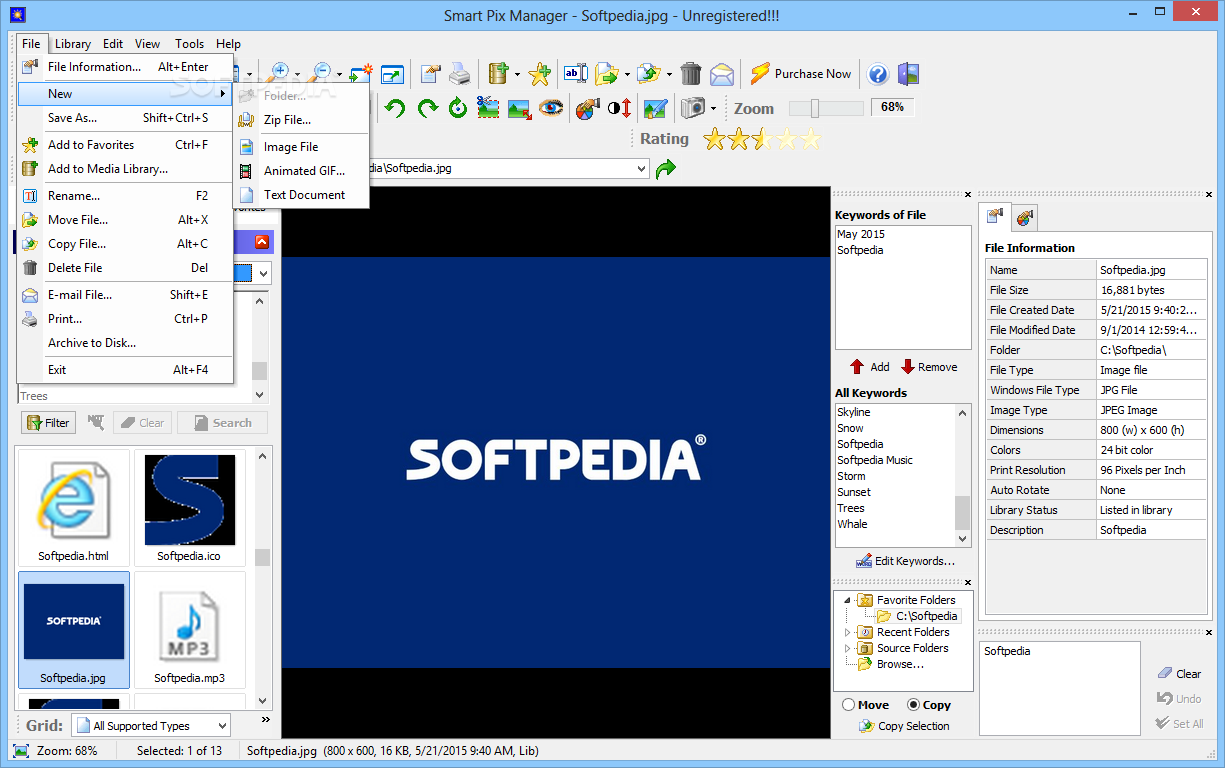The width and height of the screenshot is (1225, 768).
Task: Click the Remove keyword button
Action: 929,367
